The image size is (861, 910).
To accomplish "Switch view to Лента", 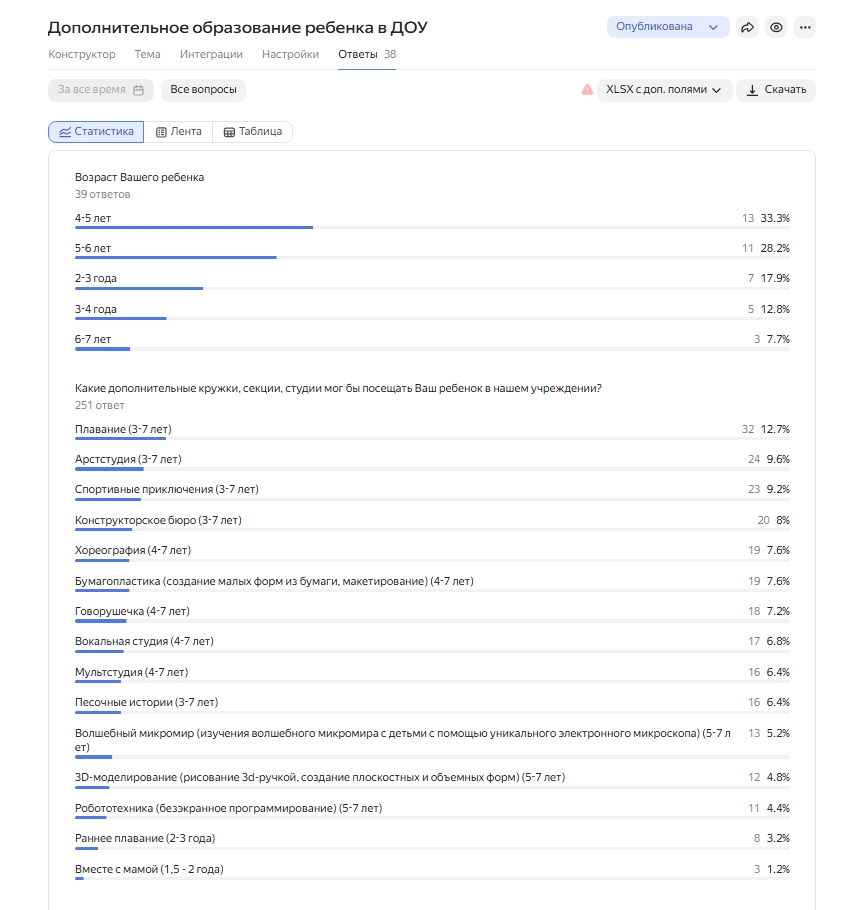I will [178, 132].
